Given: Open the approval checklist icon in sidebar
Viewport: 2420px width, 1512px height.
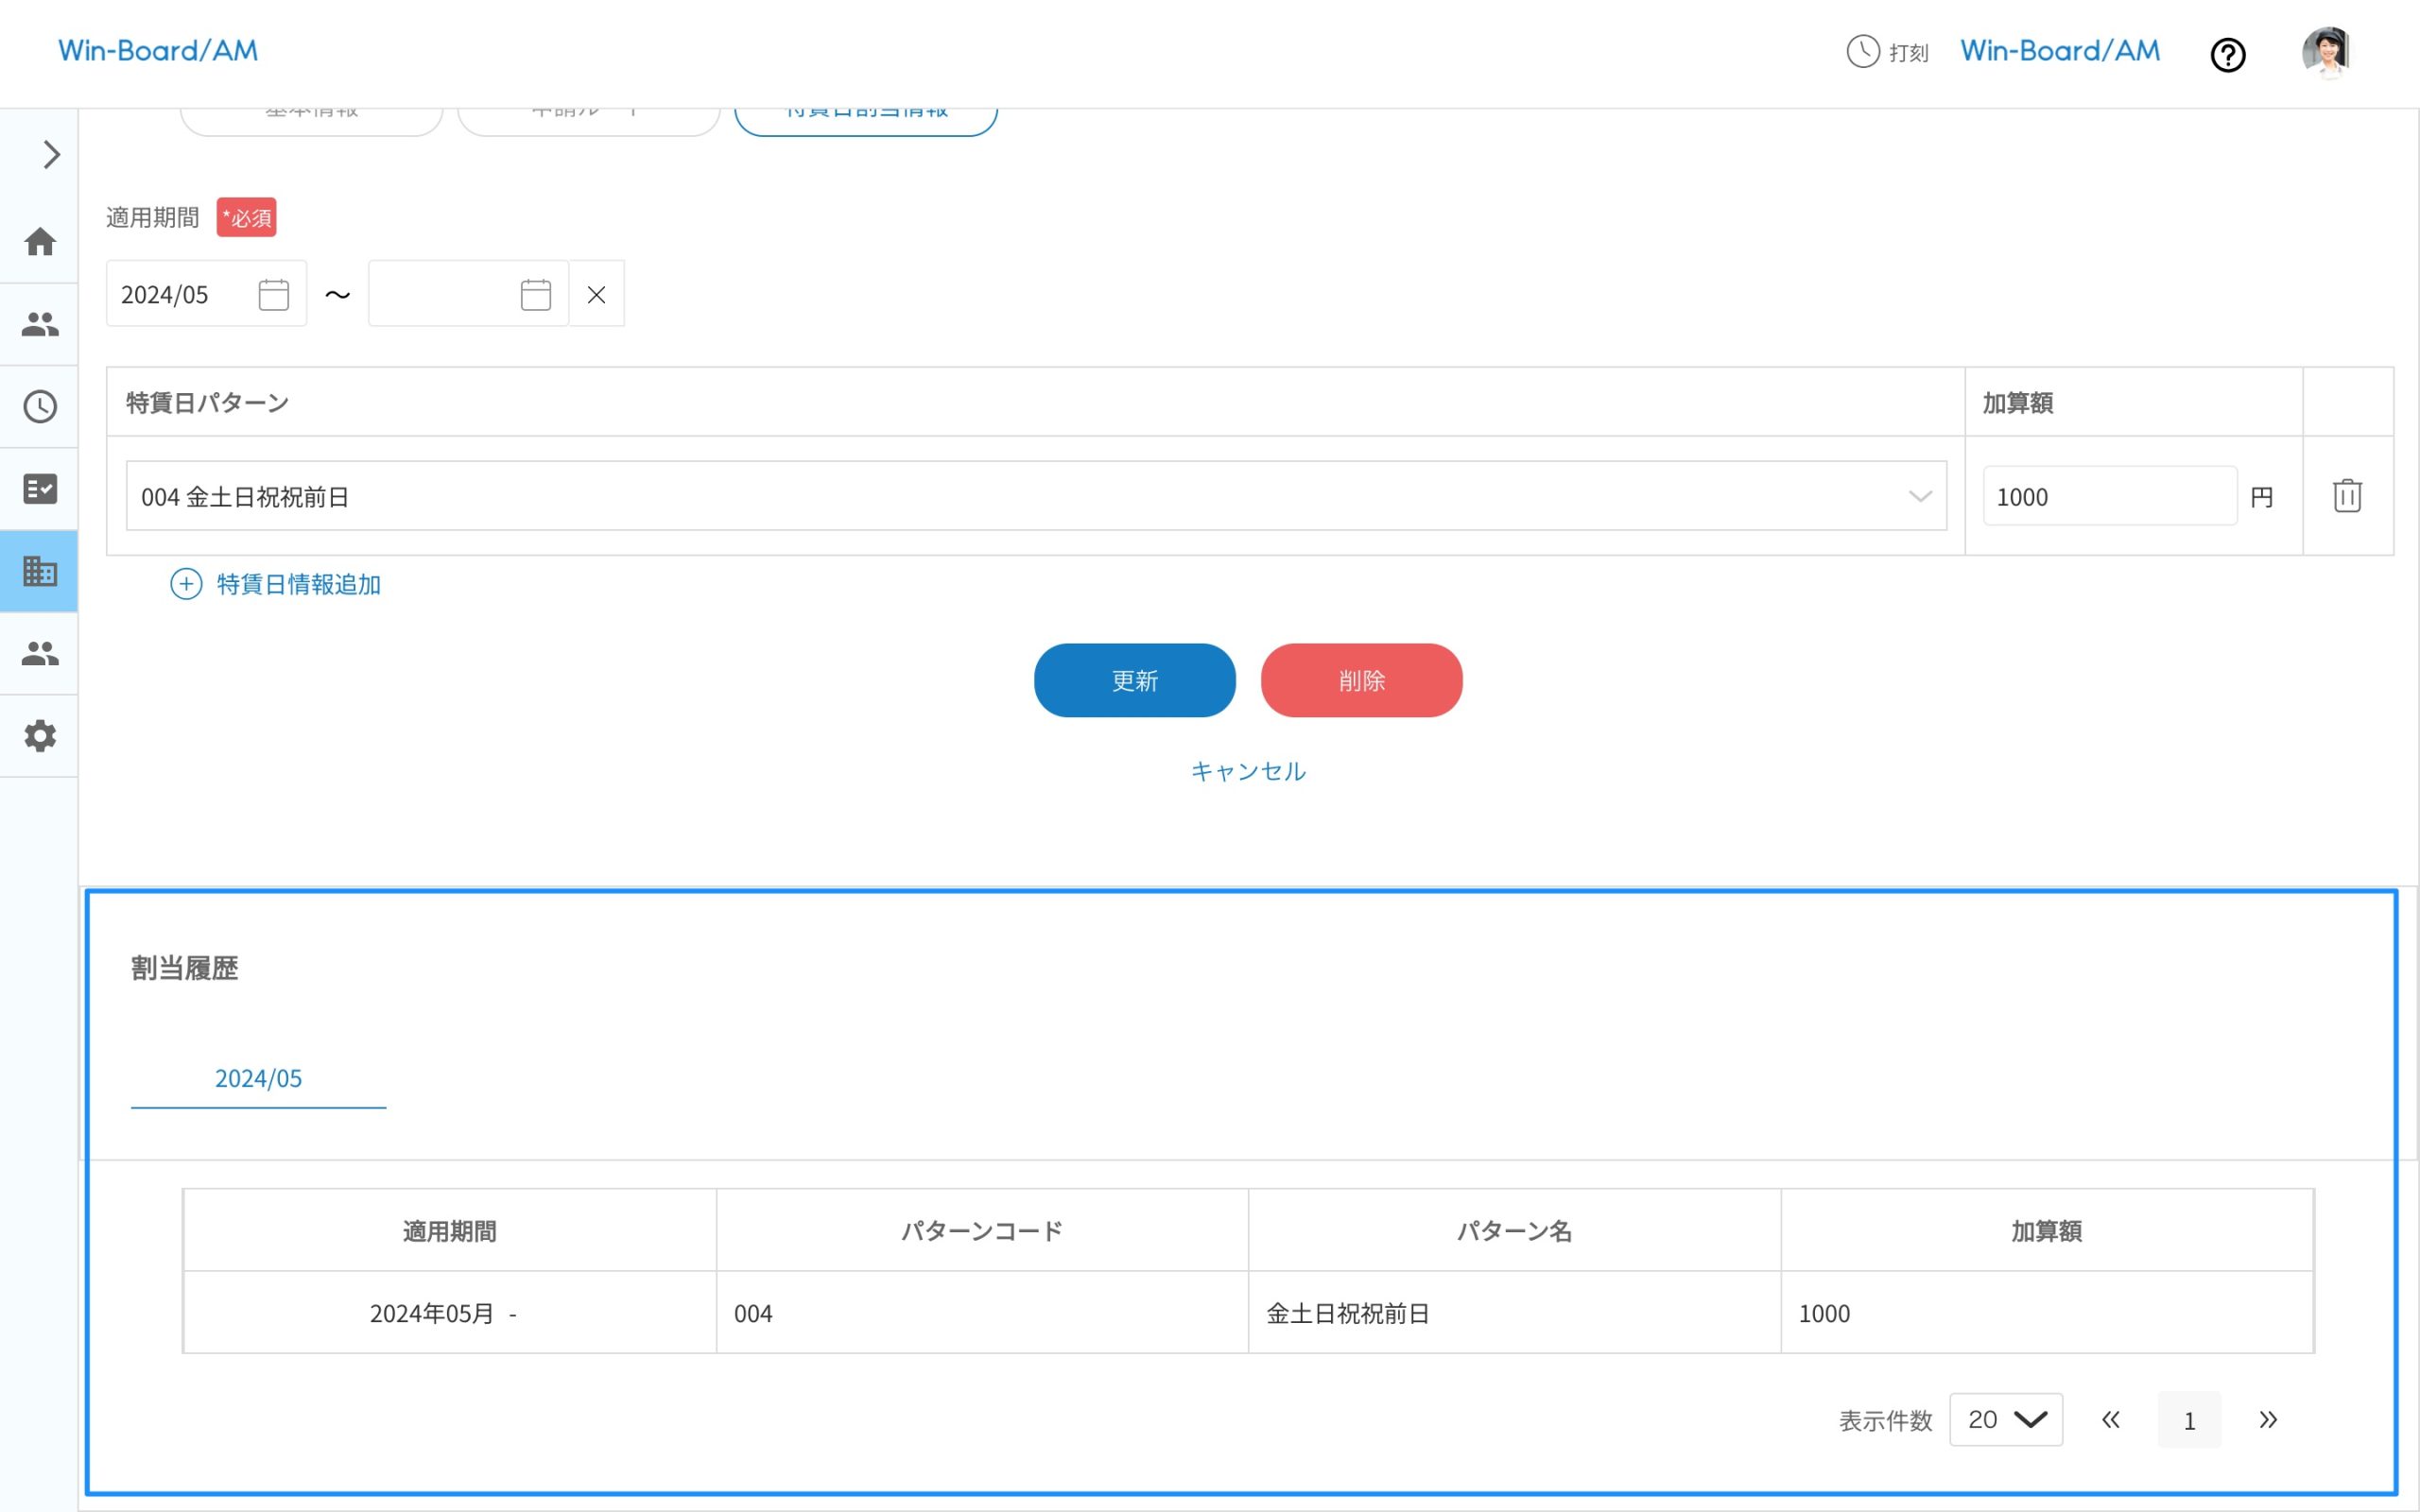Looking at the screenshot, I should 40,489.
